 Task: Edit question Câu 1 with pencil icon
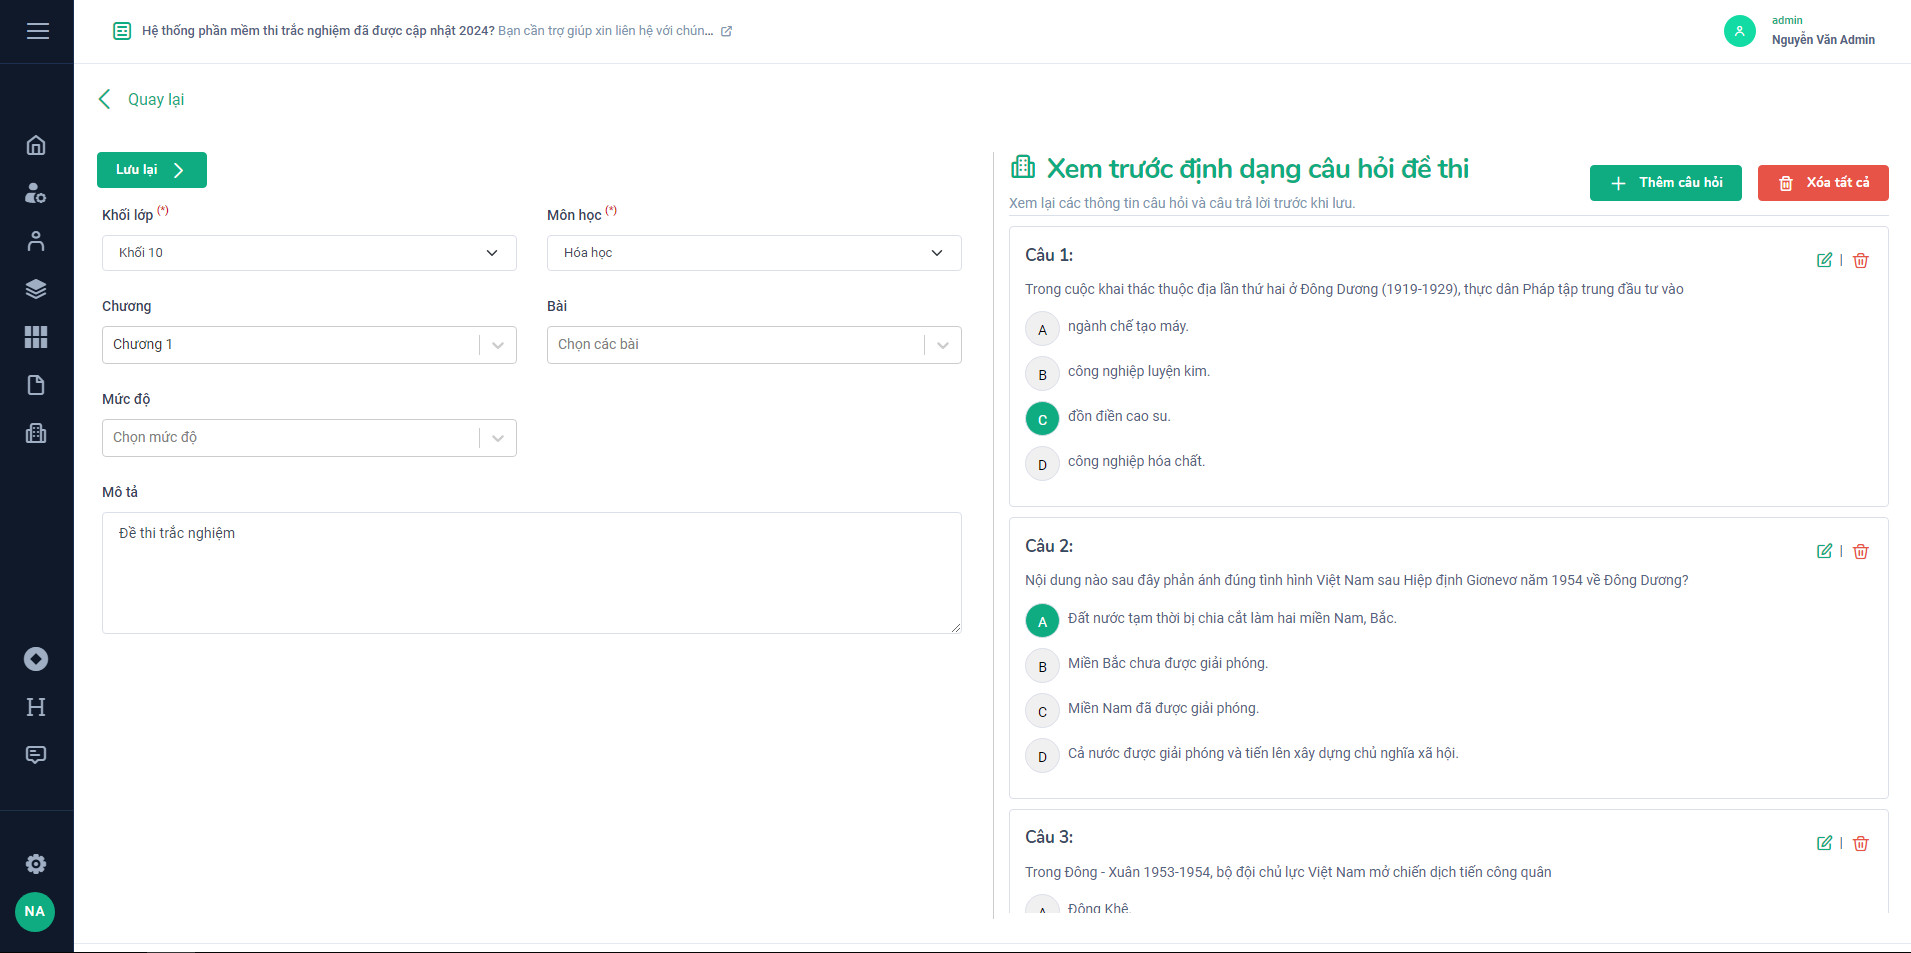point(1824,260)
